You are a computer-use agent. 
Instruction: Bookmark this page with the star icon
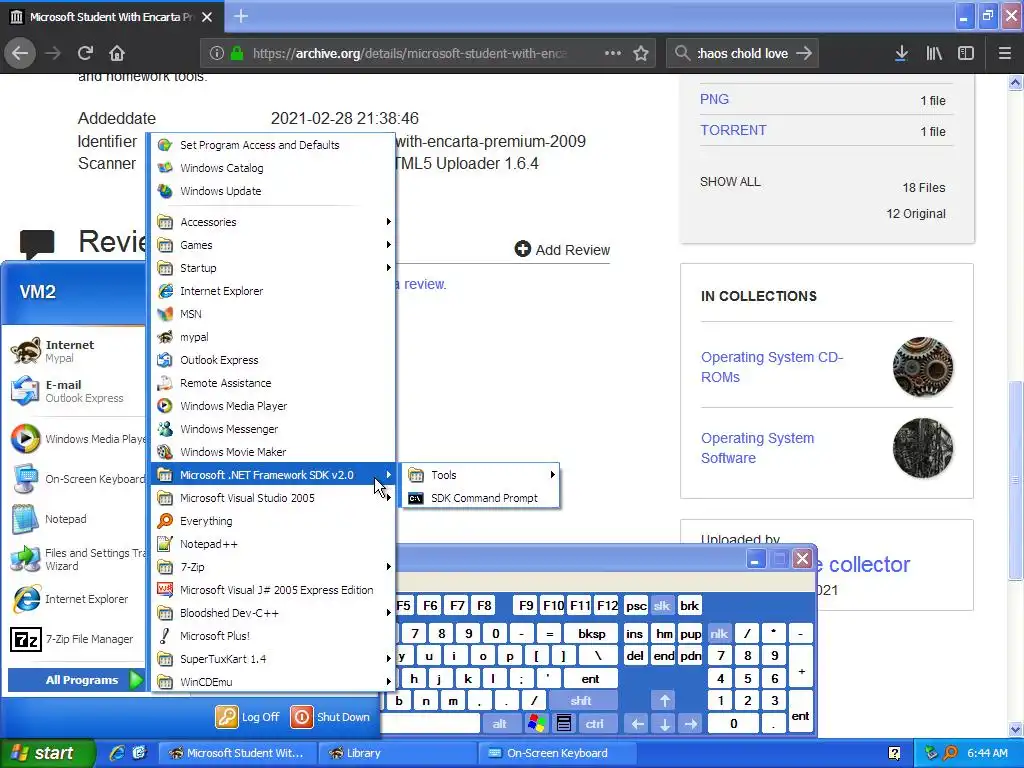tap(641, 53)
